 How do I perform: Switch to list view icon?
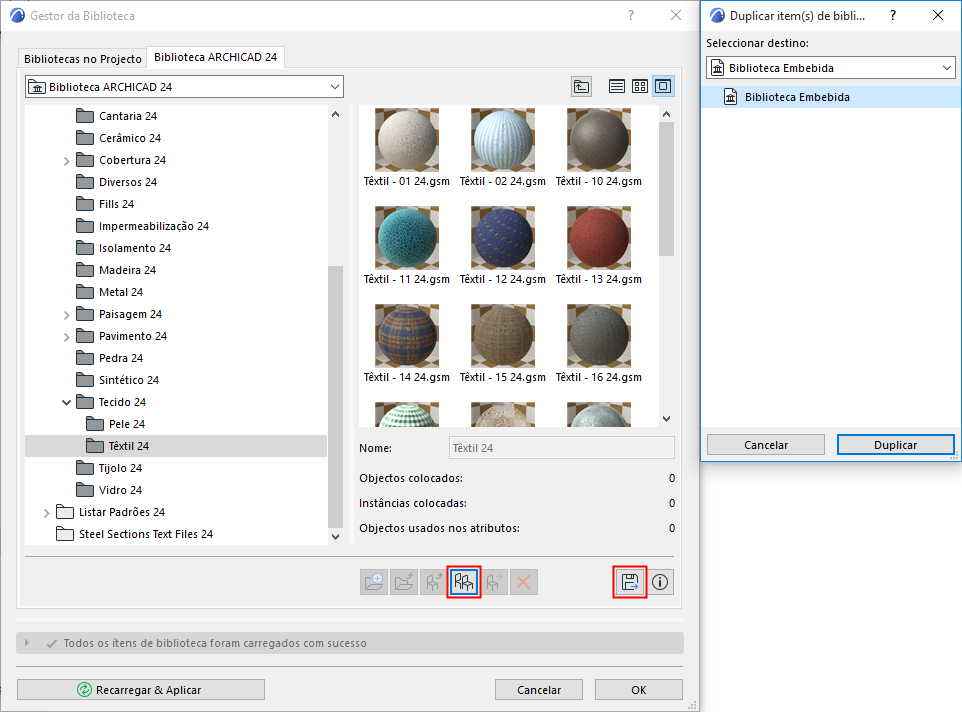click(617, 86)
